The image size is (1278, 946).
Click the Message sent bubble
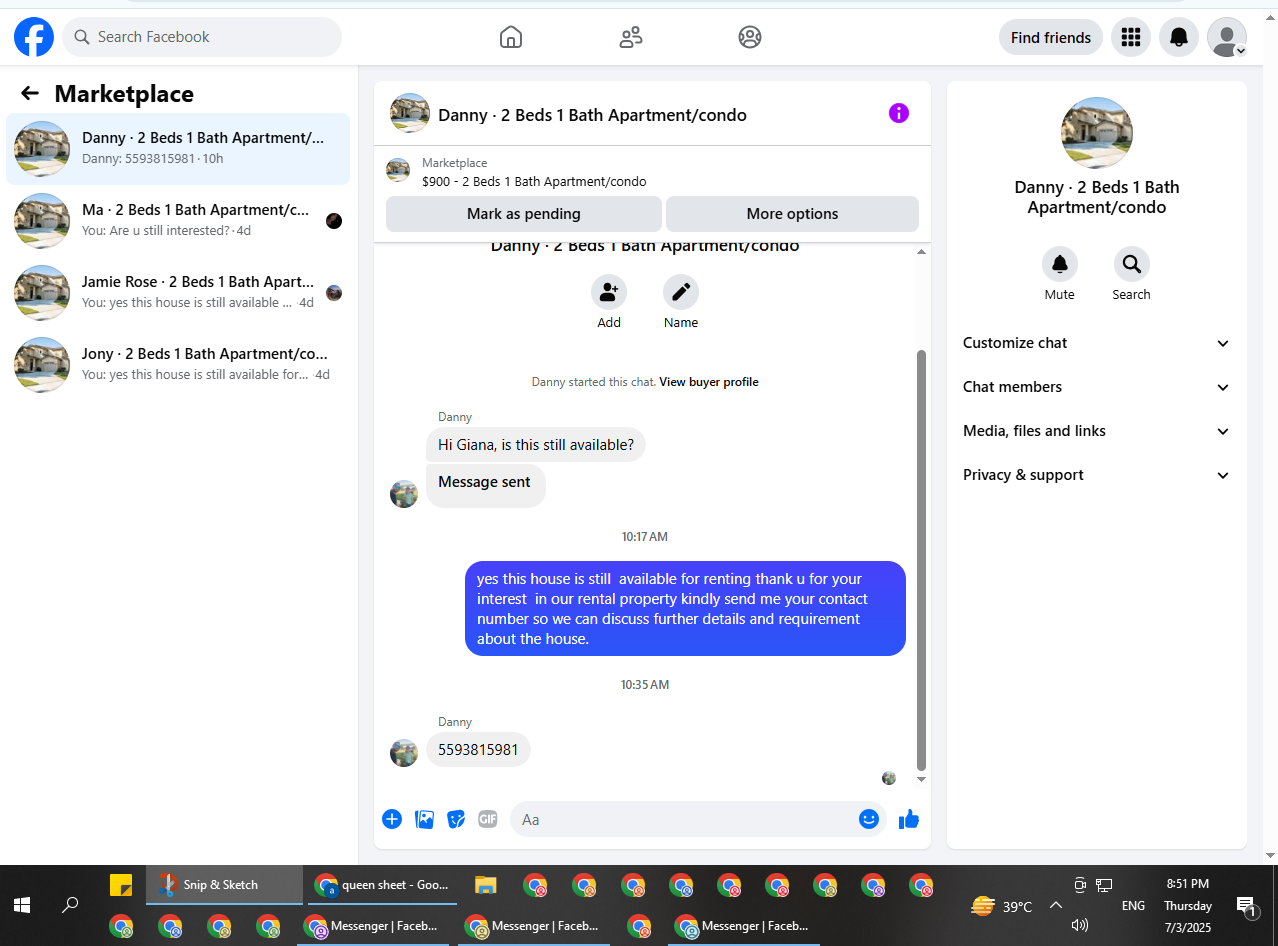485,485
